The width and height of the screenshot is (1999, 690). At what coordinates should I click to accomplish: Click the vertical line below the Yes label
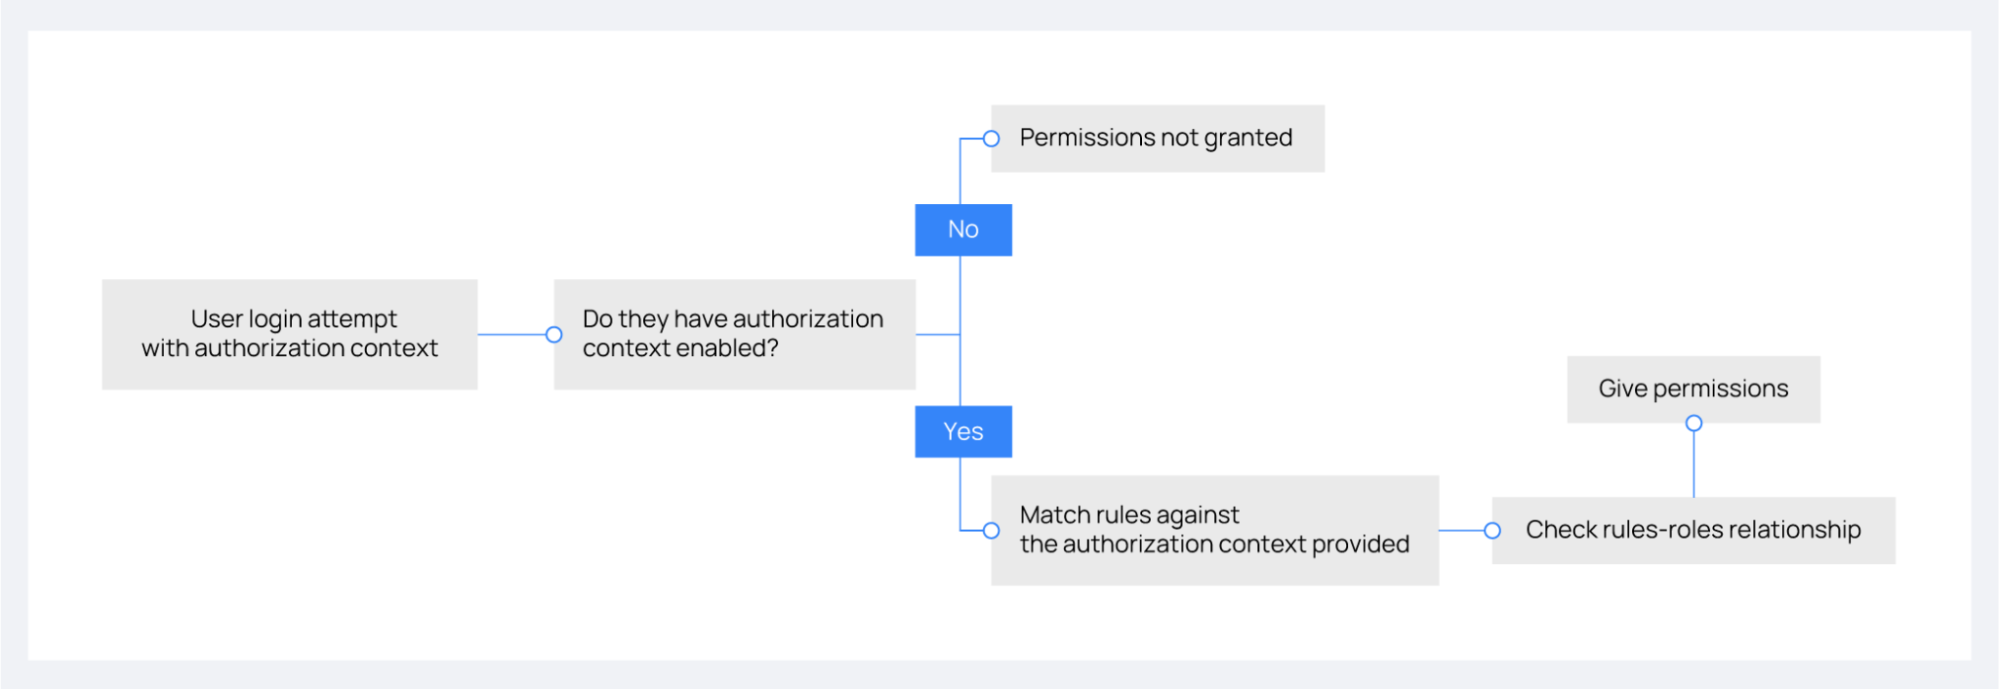[x=960, y=492]
